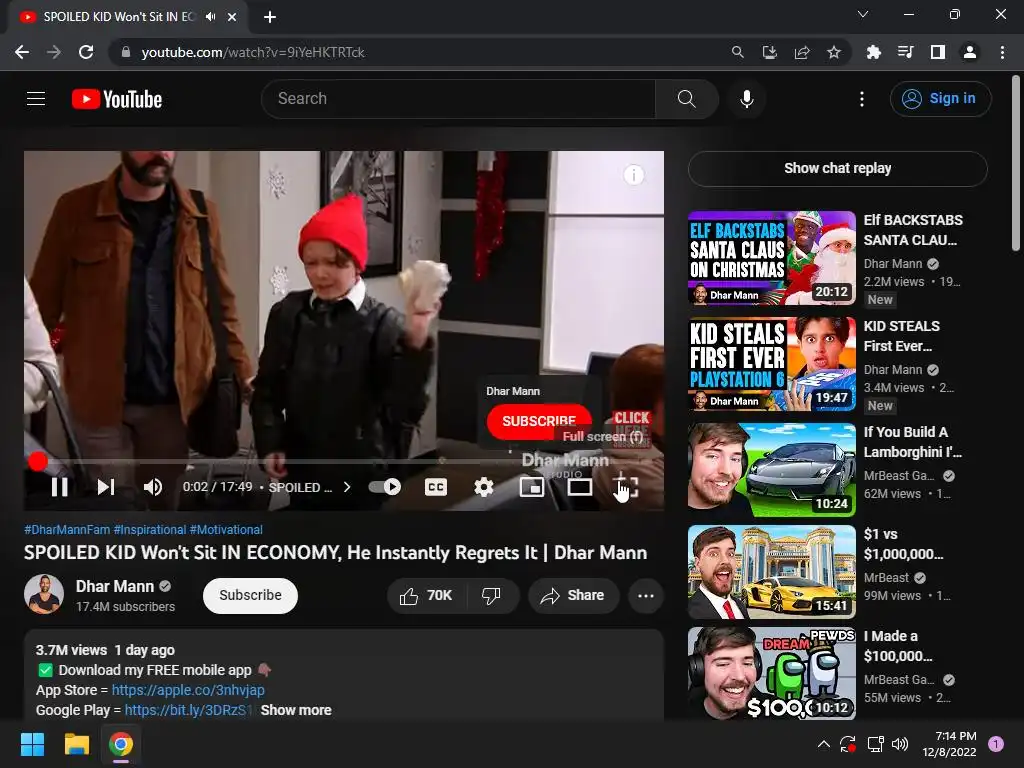Go to YouTube home via logo
Viewport: 1024px width, 768px height.
117,99
